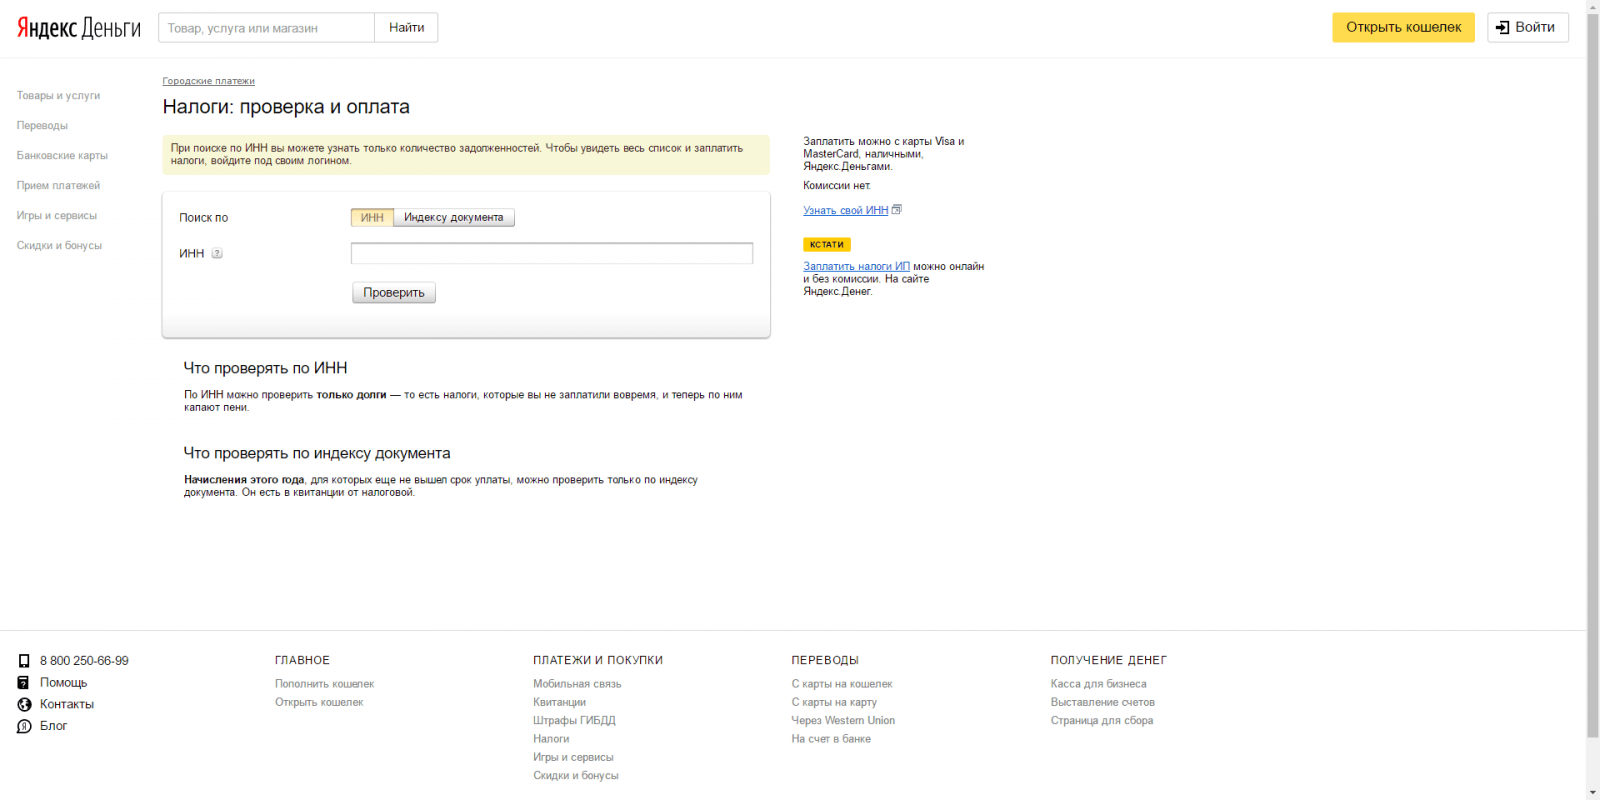Click the phone number 8 800 250-66-99

tap(84, 661)
